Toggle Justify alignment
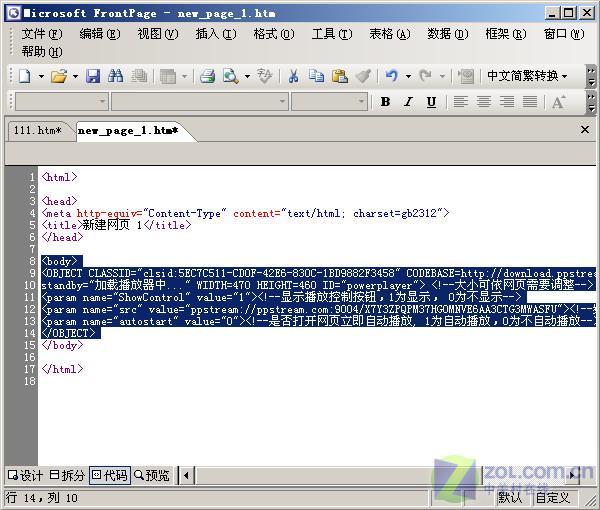 click(530, 101)
